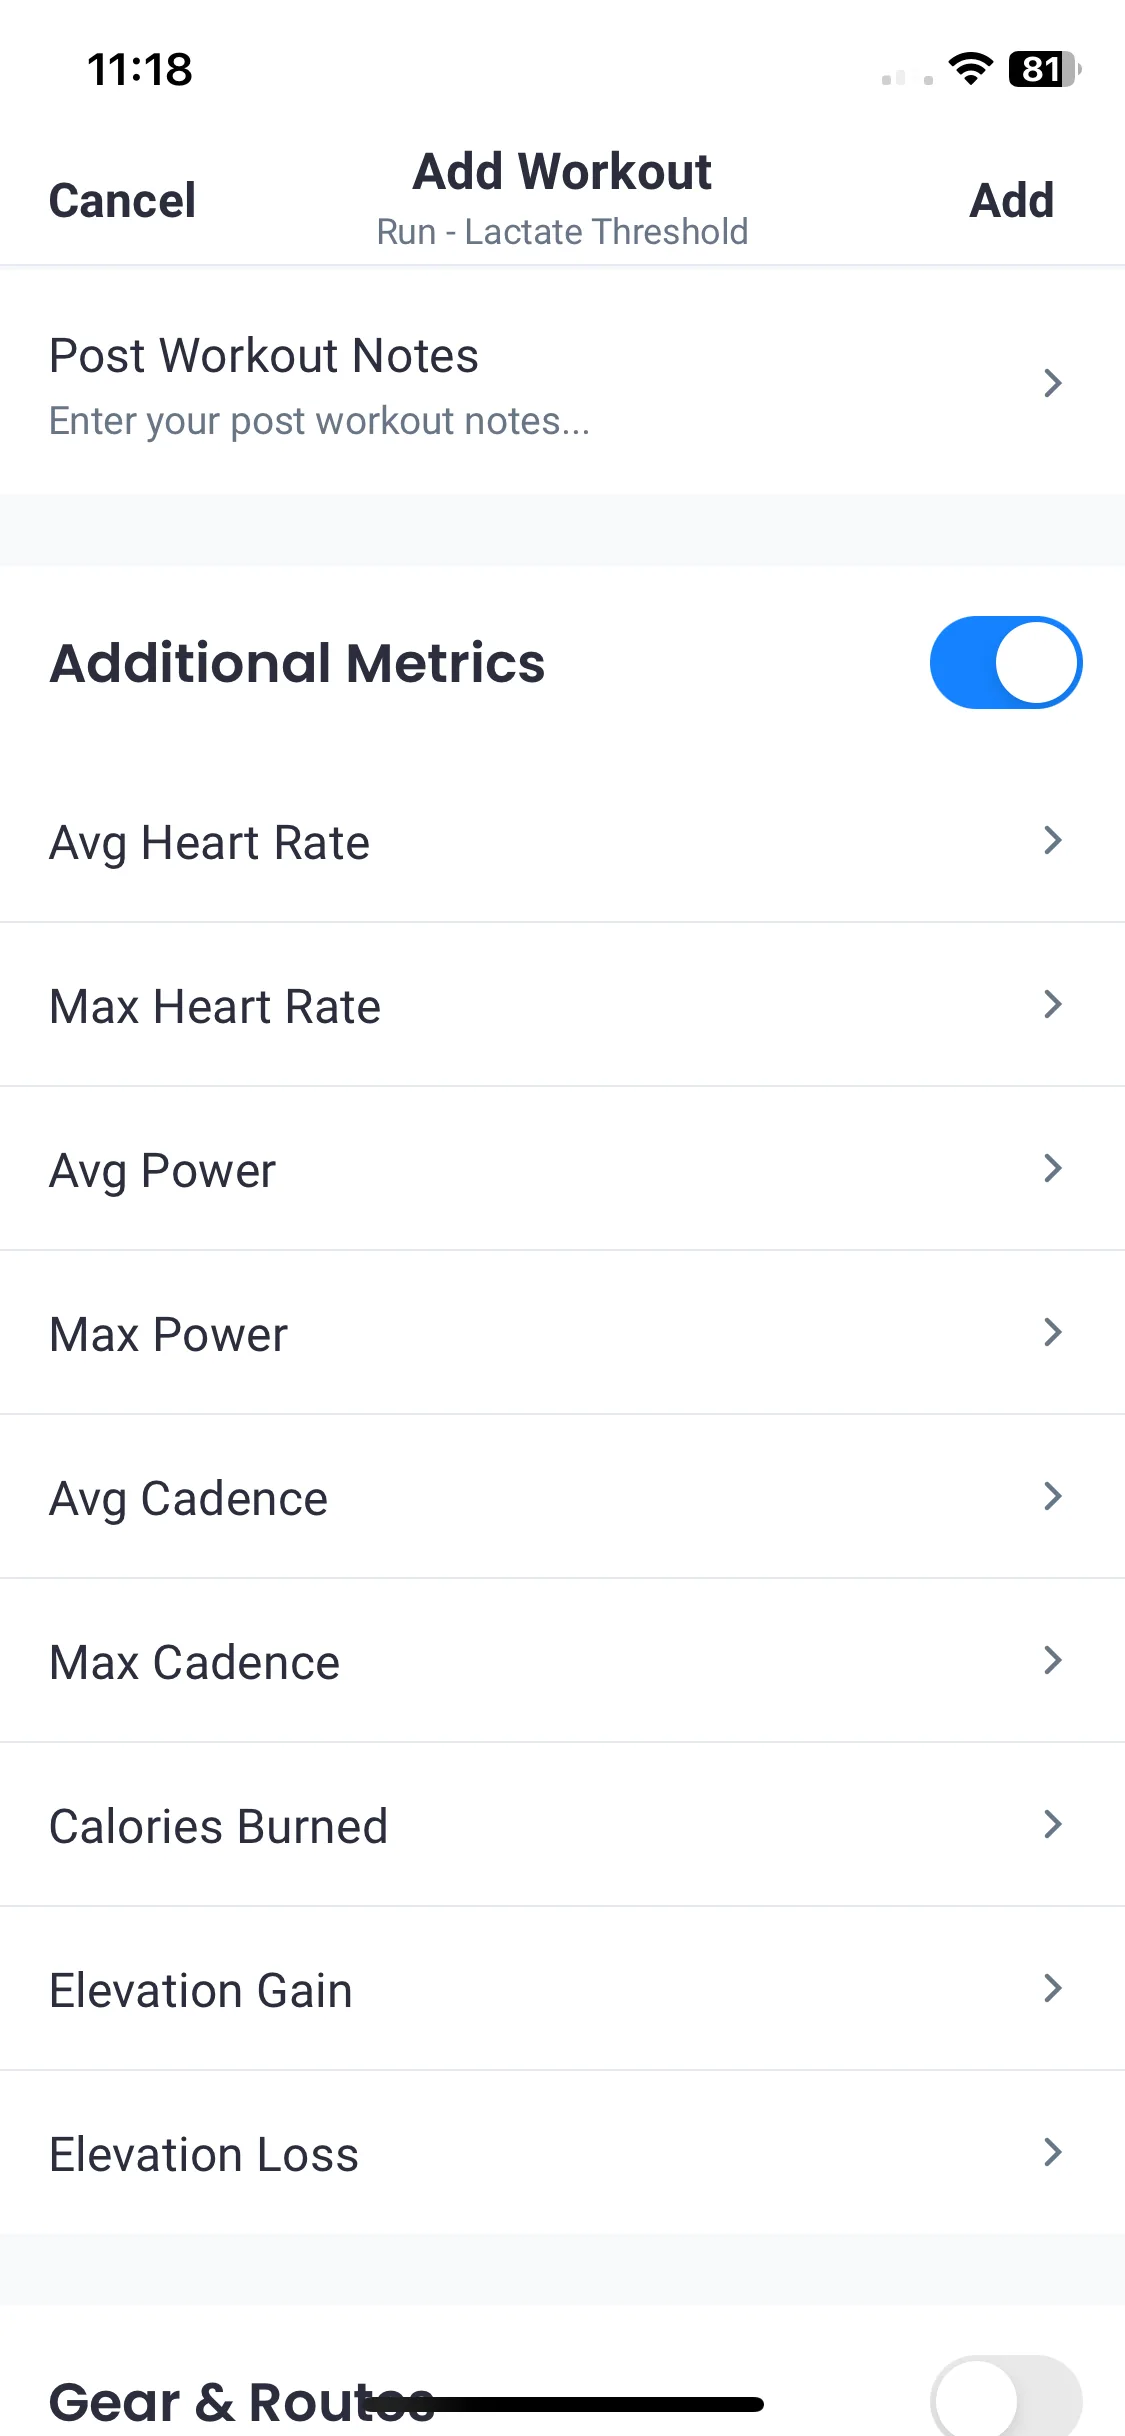Screen dimensions: 1125x2436
Task: Expand the Elevation Gain chevron
Action: click(1052, 1988)
